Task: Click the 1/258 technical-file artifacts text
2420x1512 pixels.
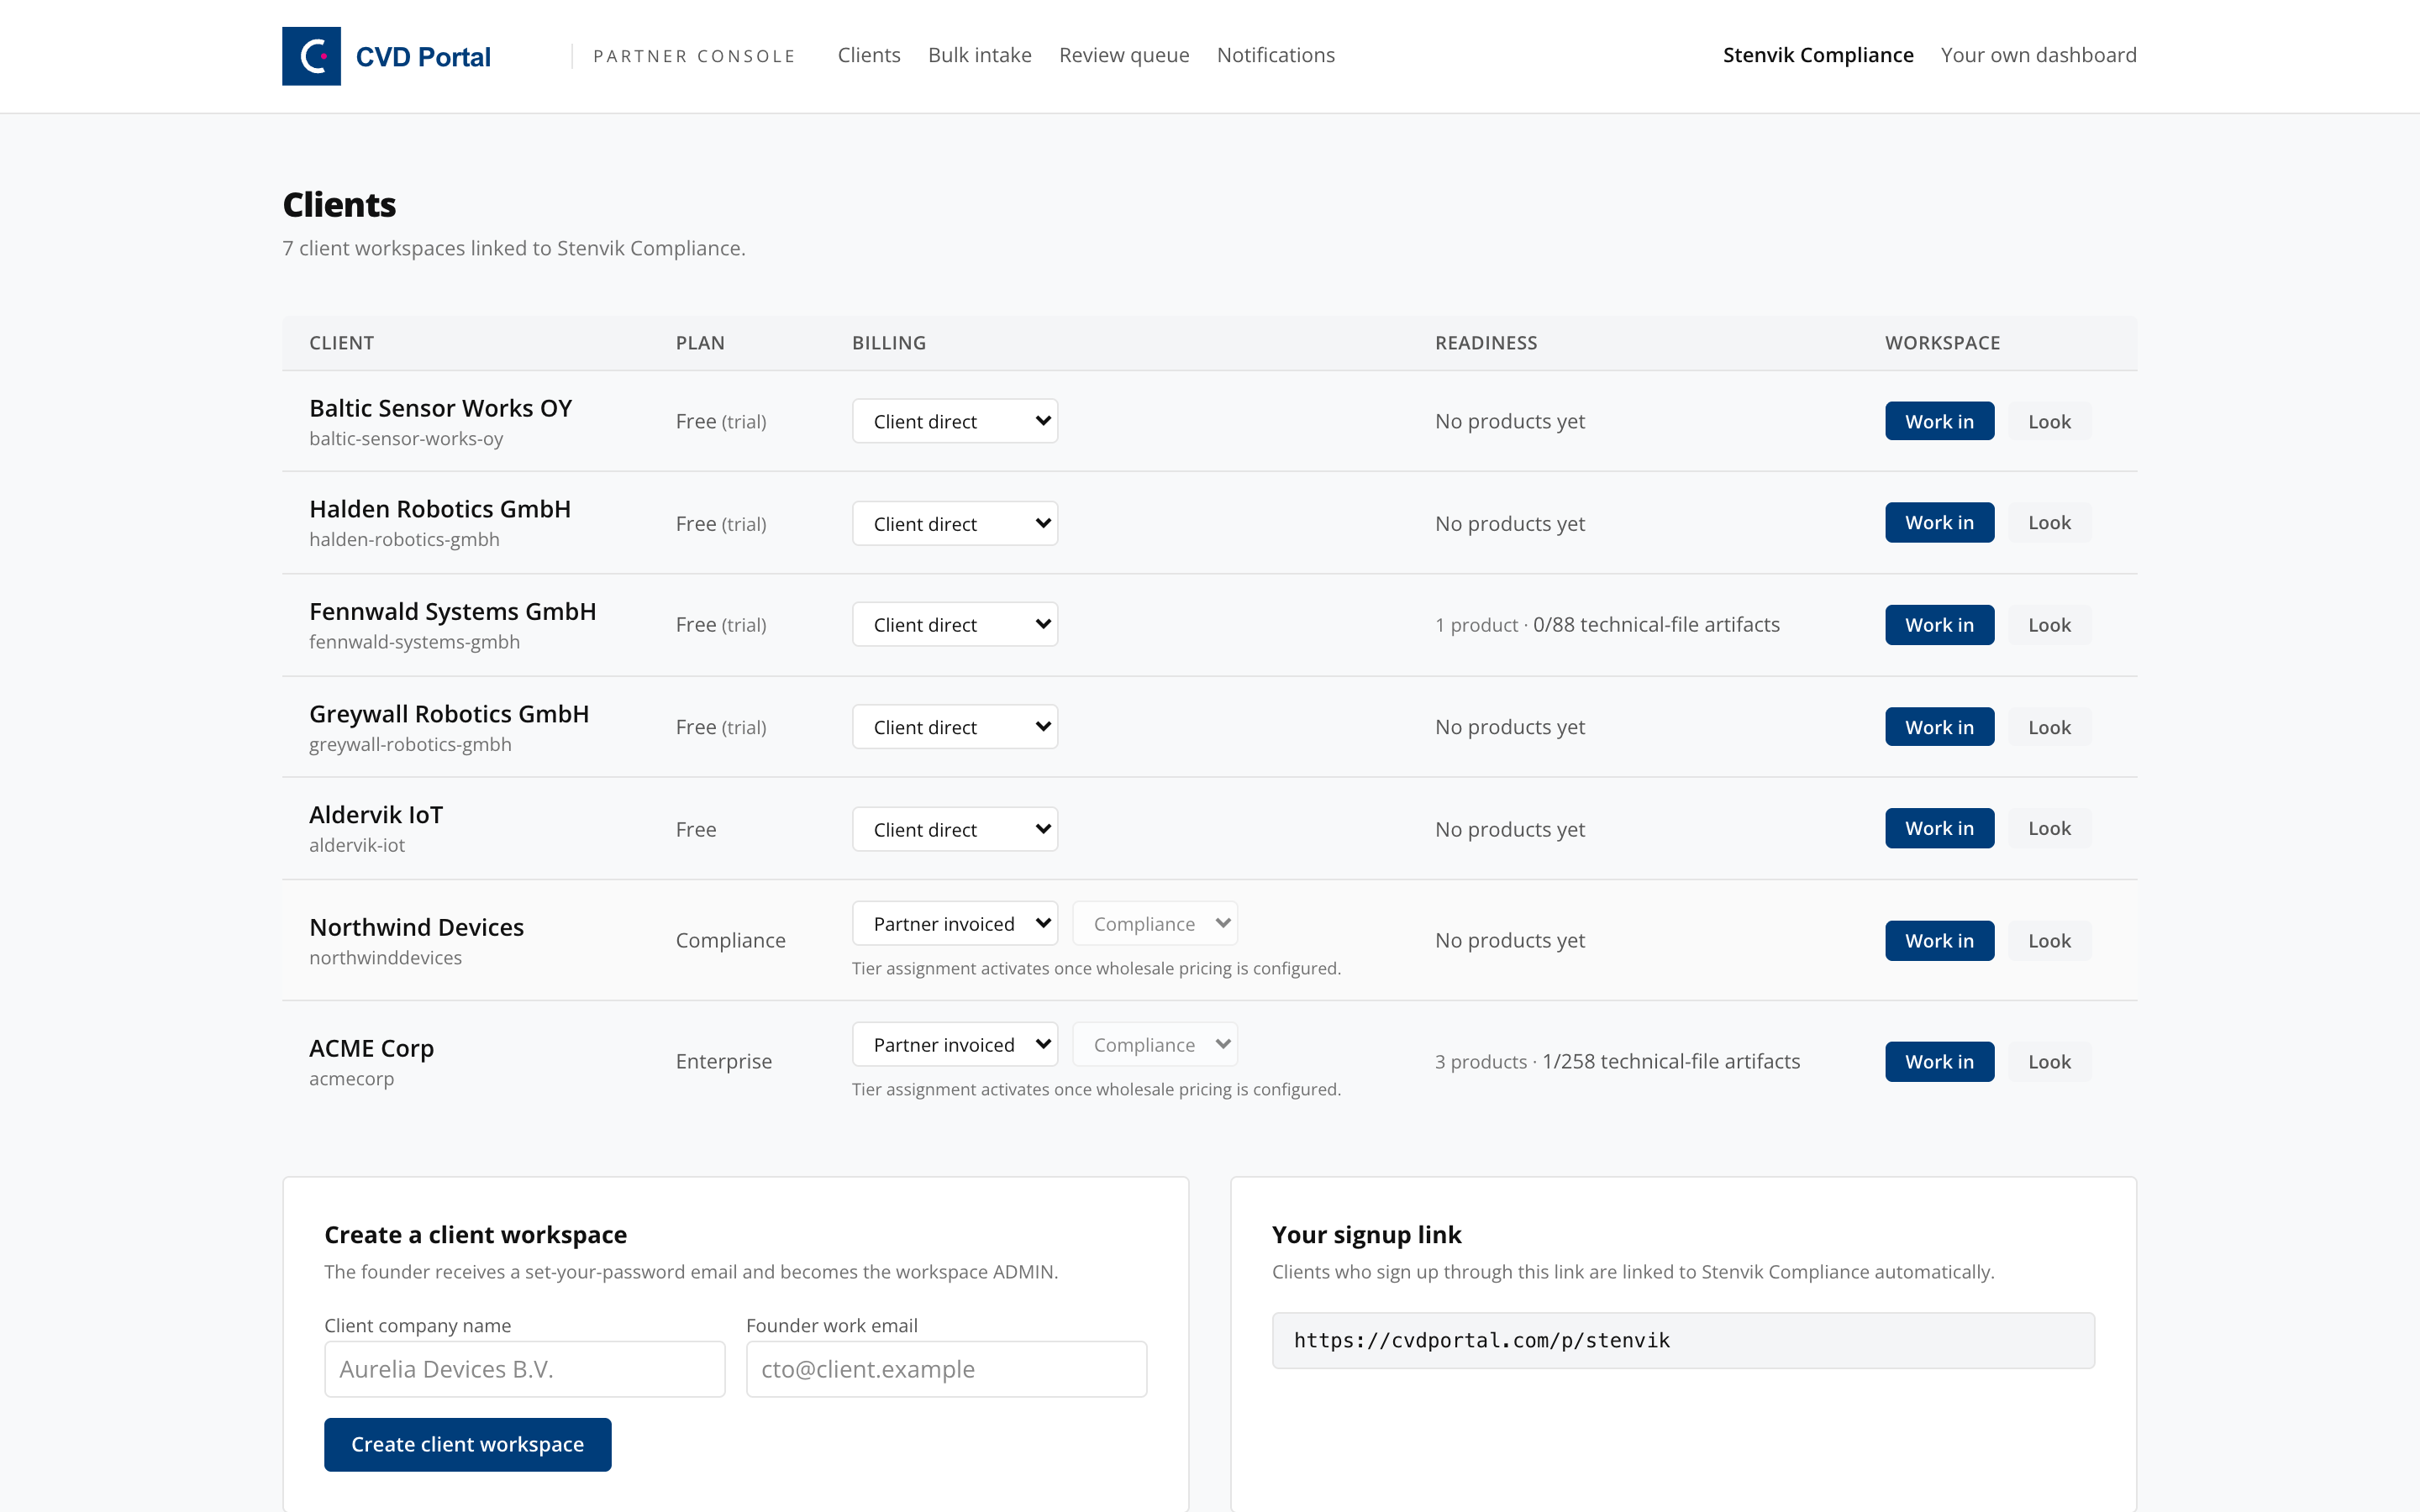Action: pos(1671,1061)
